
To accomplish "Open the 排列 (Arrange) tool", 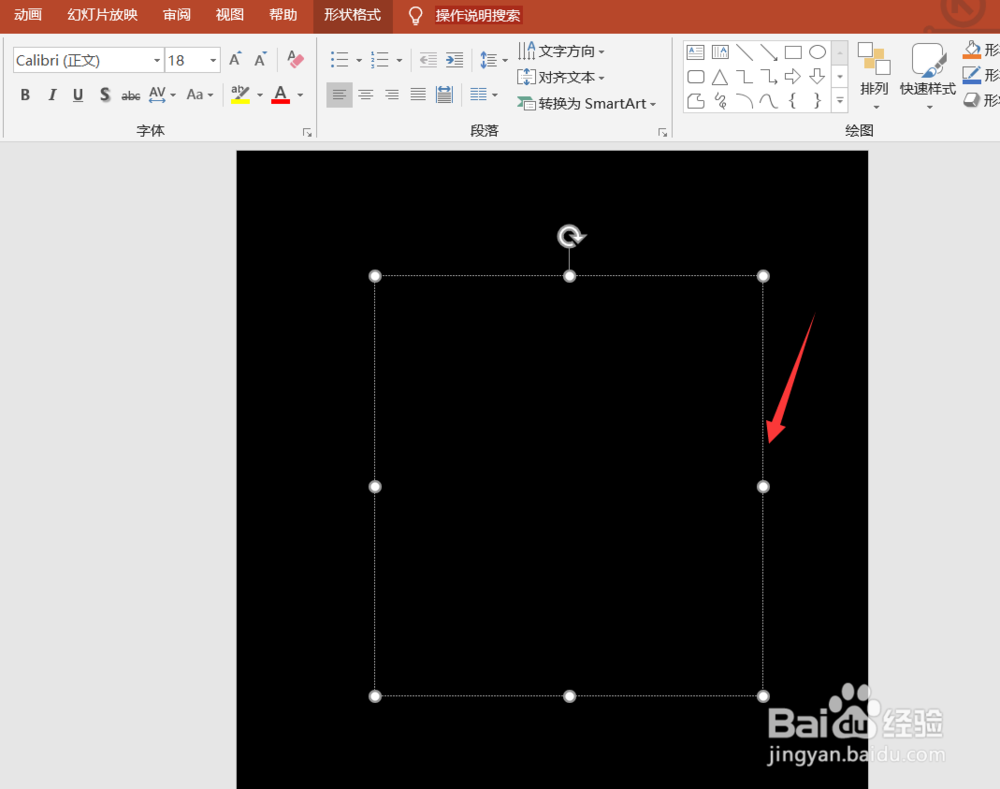I will point(874,70).
